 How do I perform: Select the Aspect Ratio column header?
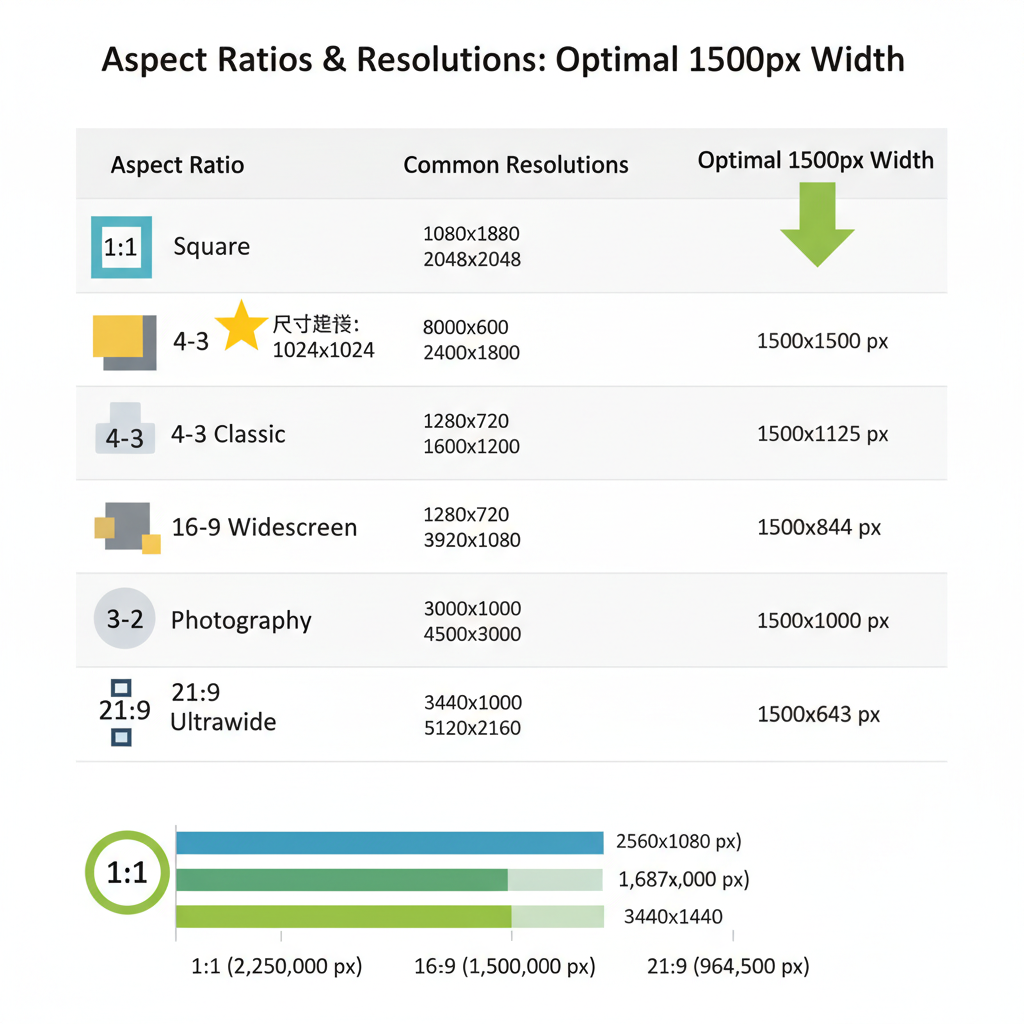(177, 165)
